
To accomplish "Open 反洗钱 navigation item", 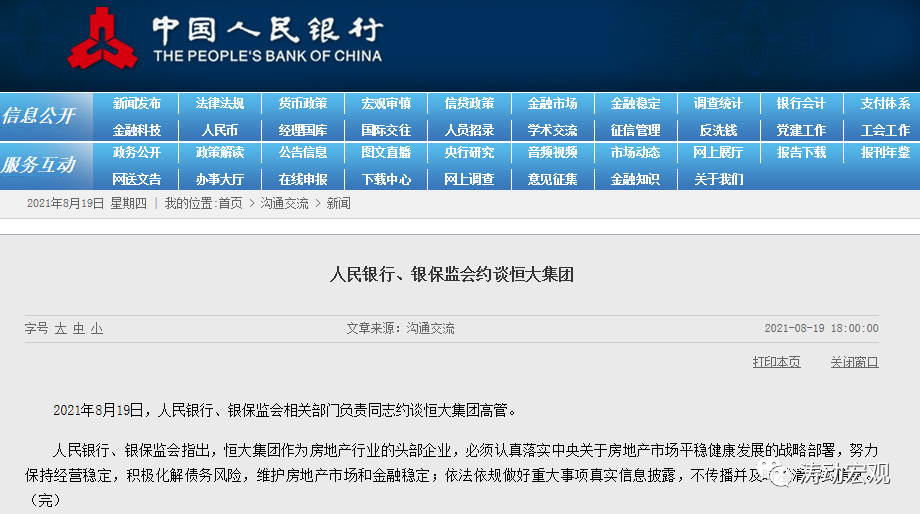I will point(718,130).
